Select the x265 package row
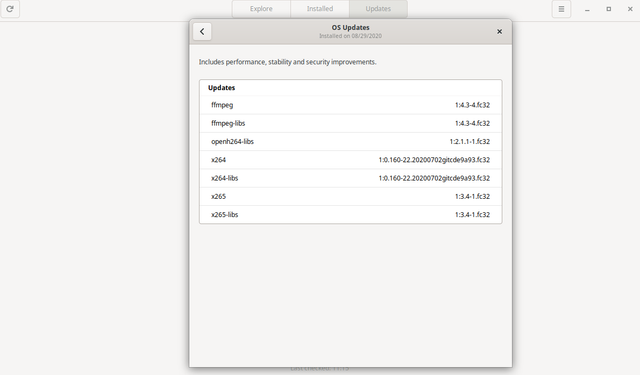This screenshot has height=375, width=640. 351,197
